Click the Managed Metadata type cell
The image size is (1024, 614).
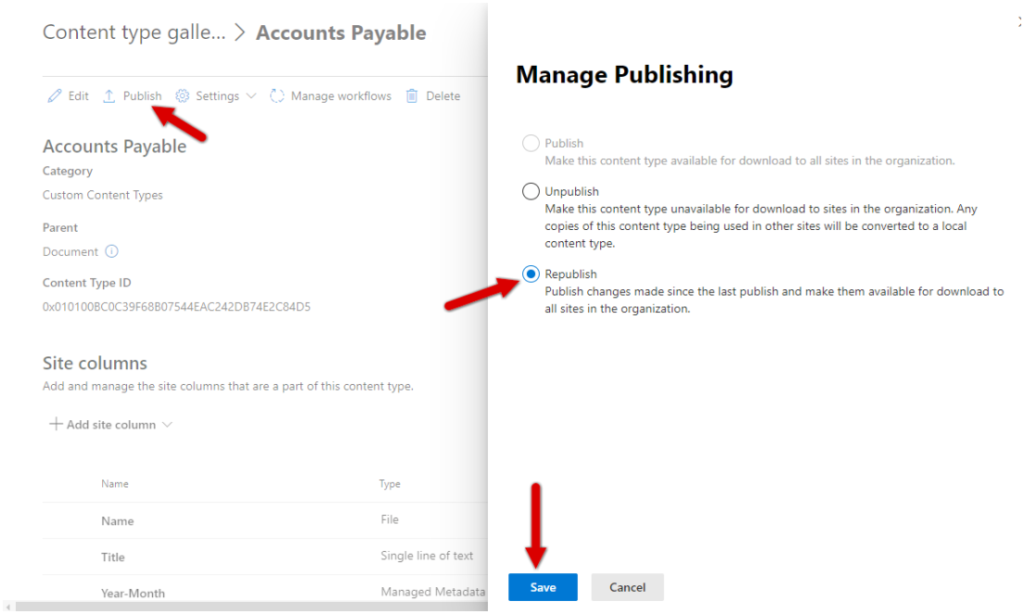[x=433, y=592]
